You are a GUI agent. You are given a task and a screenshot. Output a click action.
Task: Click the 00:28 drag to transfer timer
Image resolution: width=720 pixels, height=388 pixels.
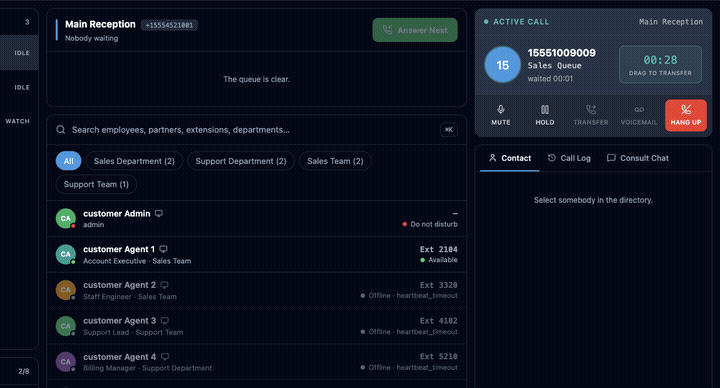point(660,64)
